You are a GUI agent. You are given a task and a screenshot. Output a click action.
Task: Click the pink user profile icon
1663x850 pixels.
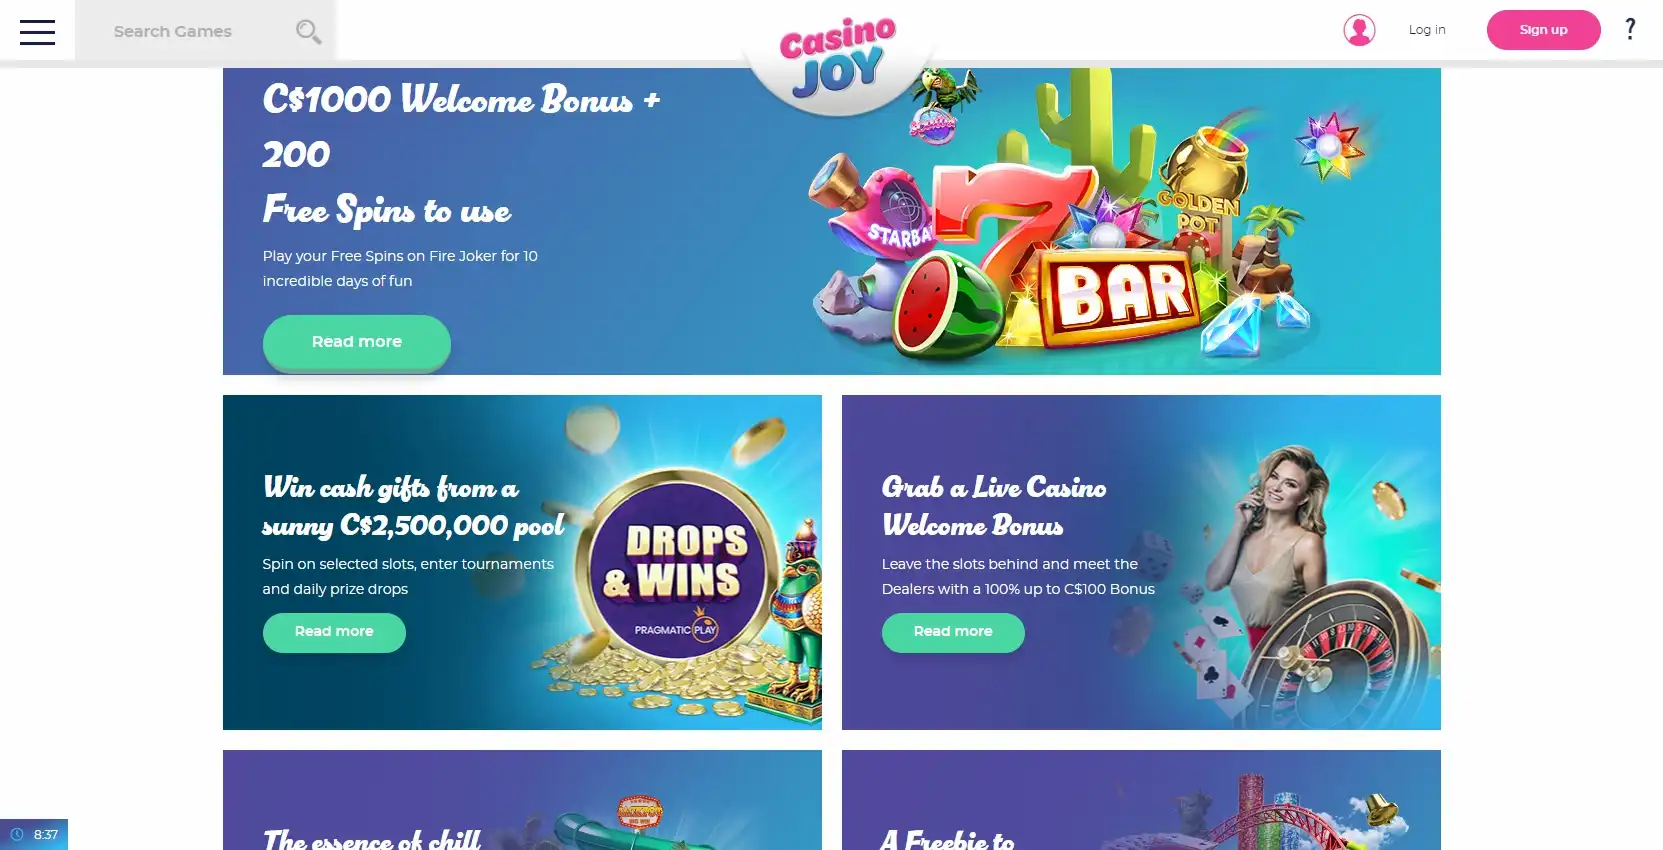[x=1359, y=30]
